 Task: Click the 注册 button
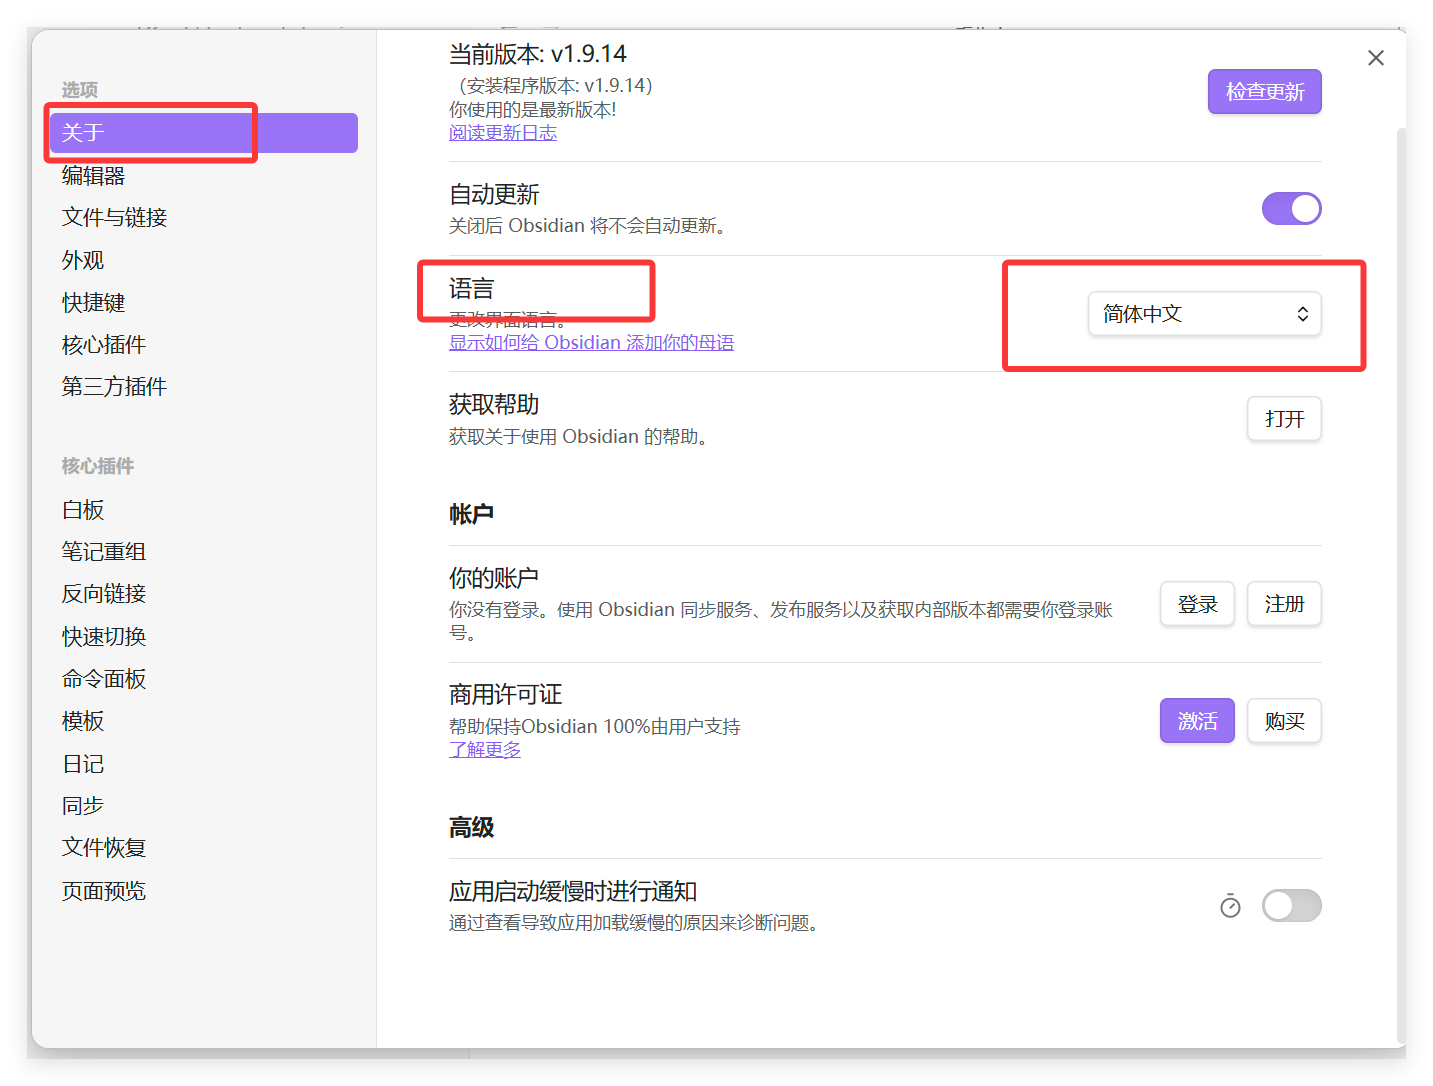click(1284, 604)
